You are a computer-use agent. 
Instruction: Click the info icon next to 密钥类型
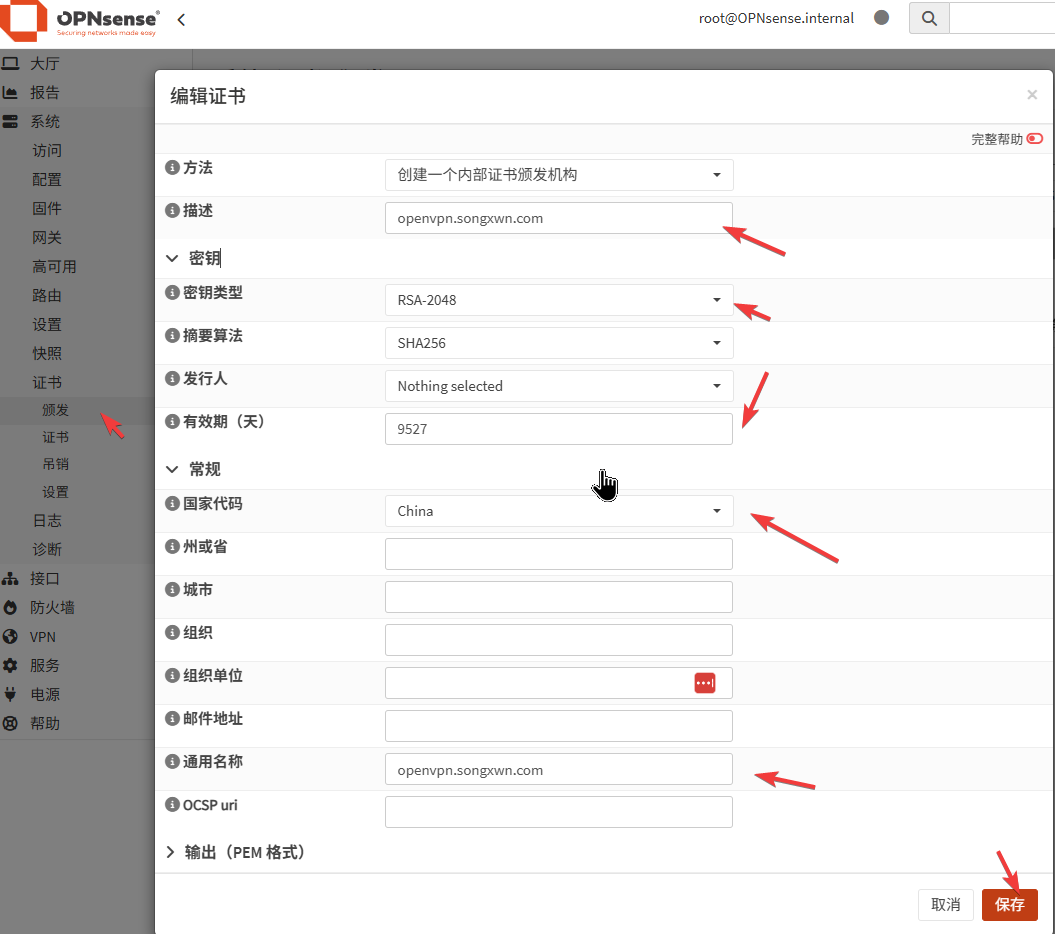pos(172,293)
